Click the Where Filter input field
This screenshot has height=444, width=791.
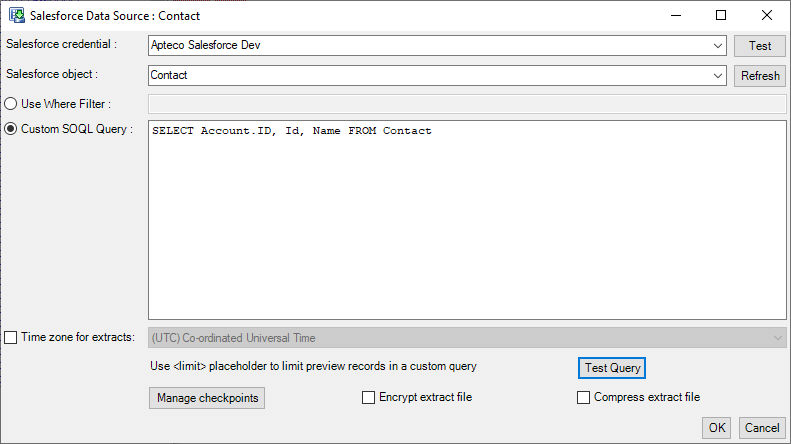(x=467, y=104)
